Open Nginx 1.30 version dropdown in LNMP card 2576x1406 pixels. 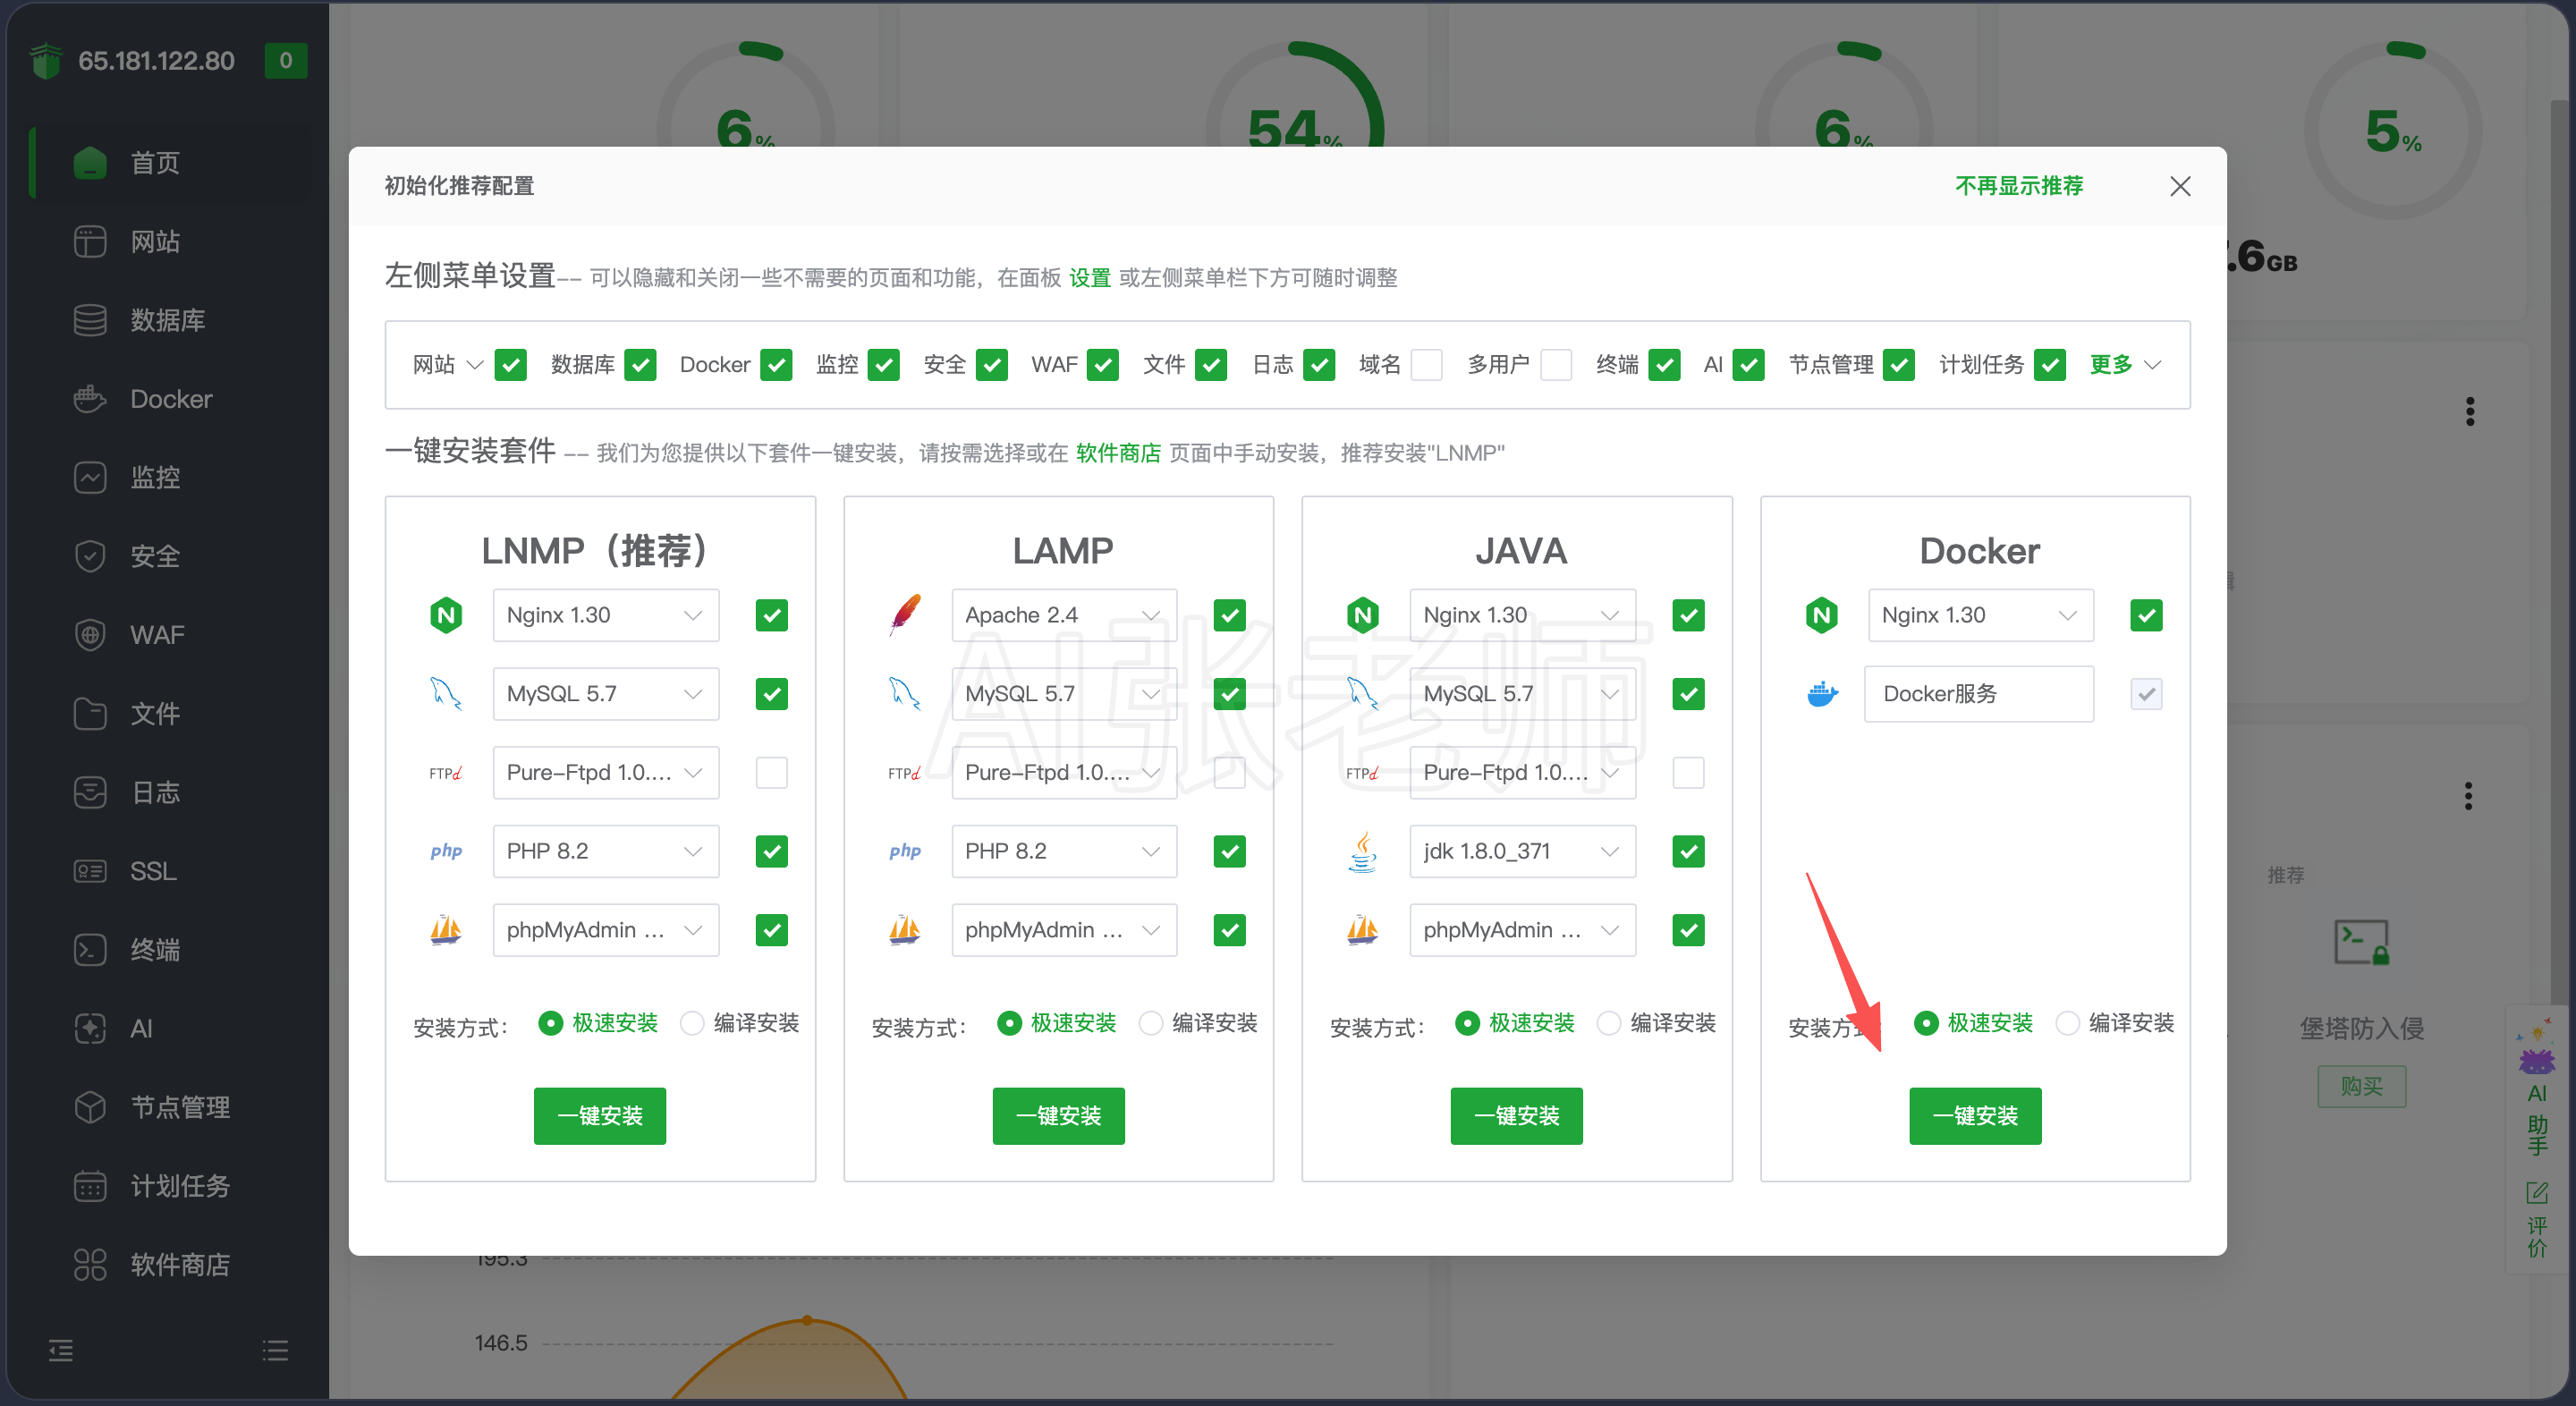pyautogui.click(x=605, y=615)
